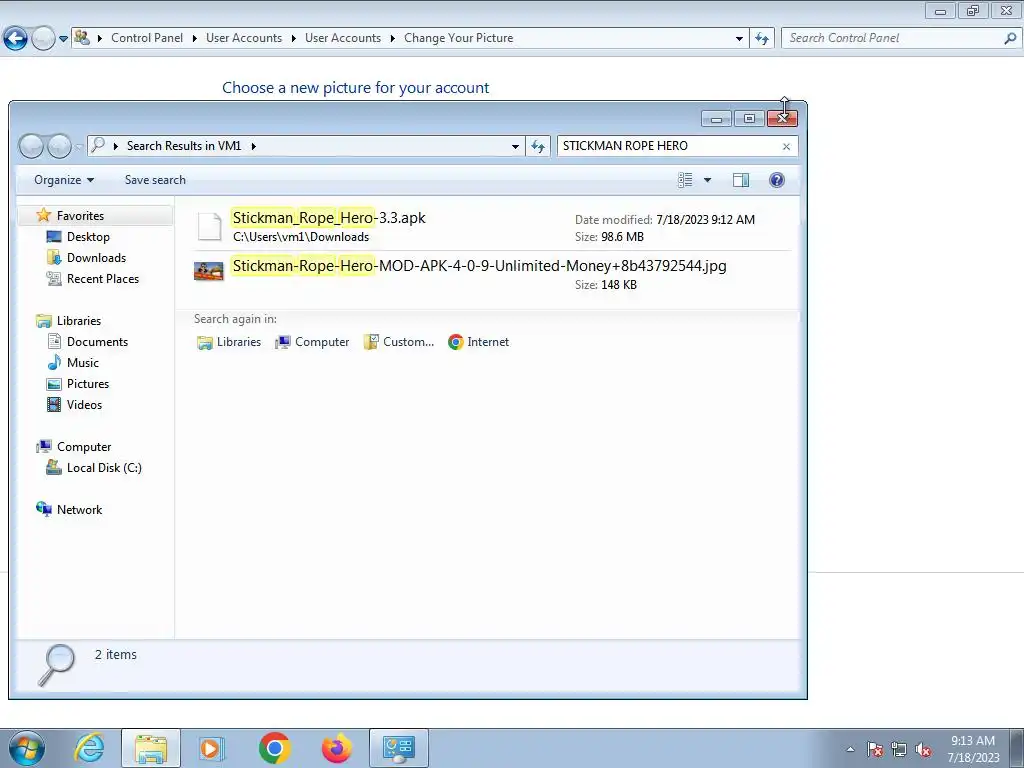
Task: Search again in Libraries
Action: (229, 342)
